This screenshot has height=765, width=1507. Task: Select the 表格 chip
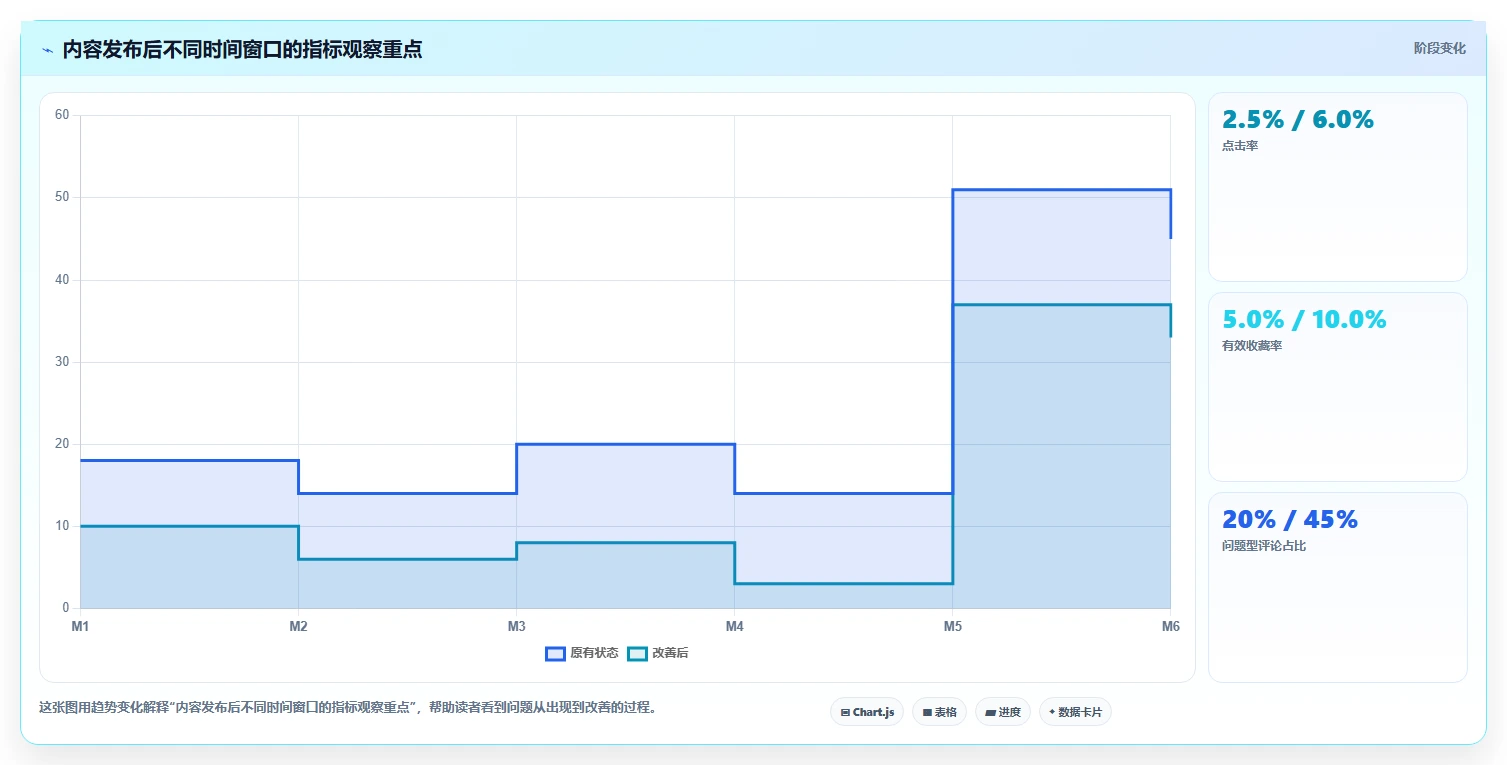(x=939, y=712)
